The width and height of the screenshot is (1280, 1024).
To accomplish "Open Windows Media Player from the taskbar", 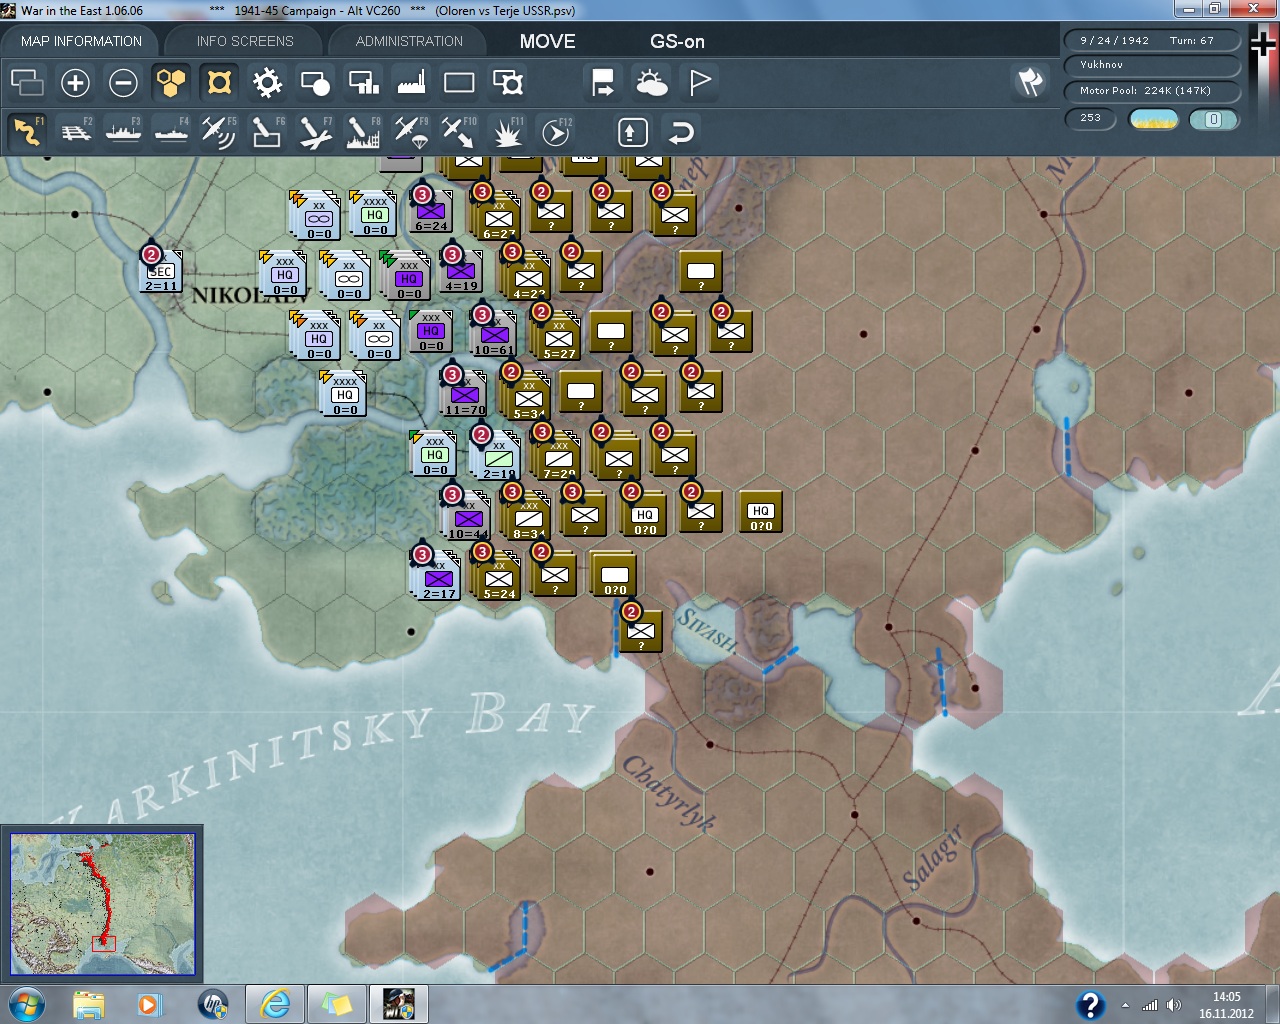I will point(150,1004).
